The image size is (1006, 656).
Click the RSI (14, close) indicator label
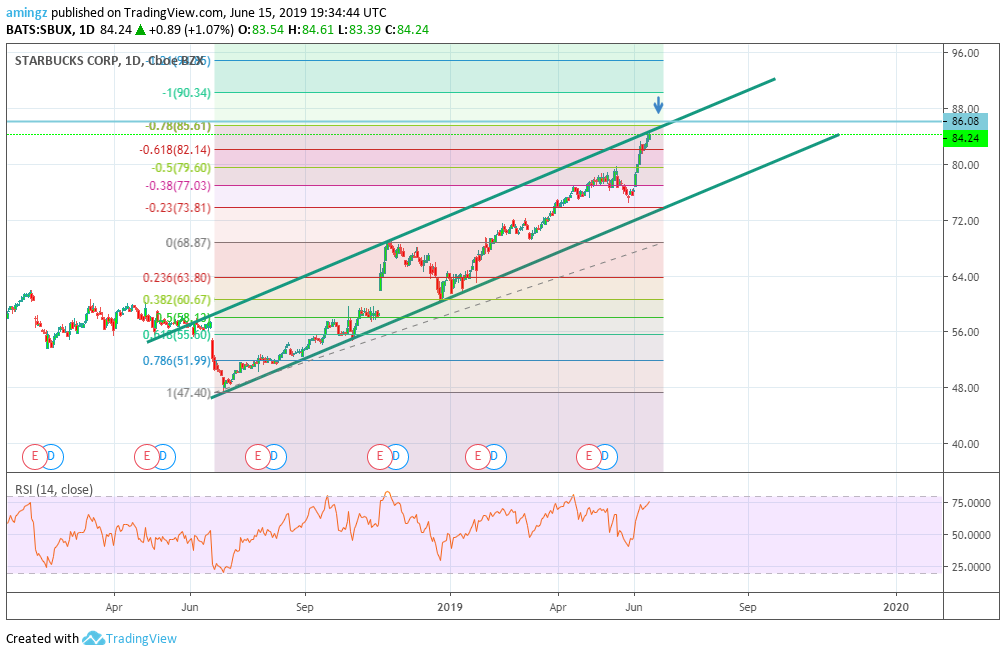(x=54, y=490)
